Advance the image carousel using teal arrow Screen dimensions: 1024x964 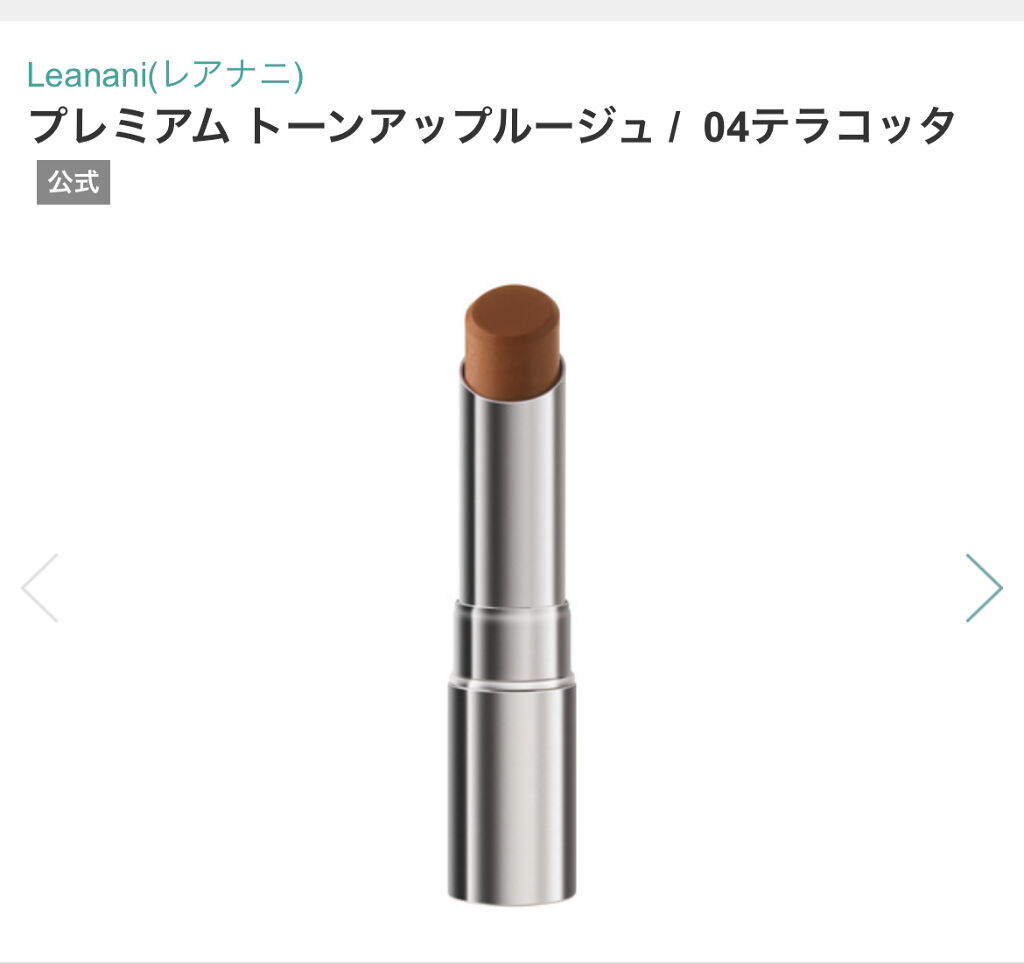[984, 588]
